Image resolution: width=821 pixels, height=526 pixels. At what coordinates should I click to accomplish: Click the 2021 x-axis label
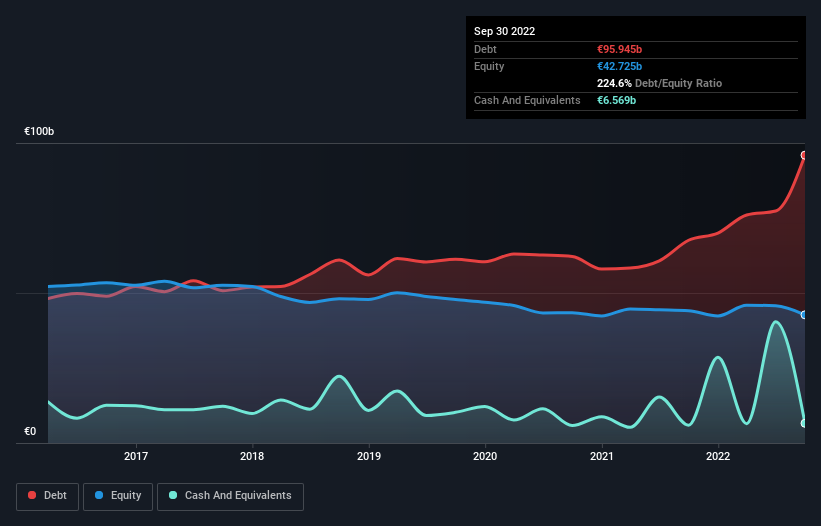point(602,456)
